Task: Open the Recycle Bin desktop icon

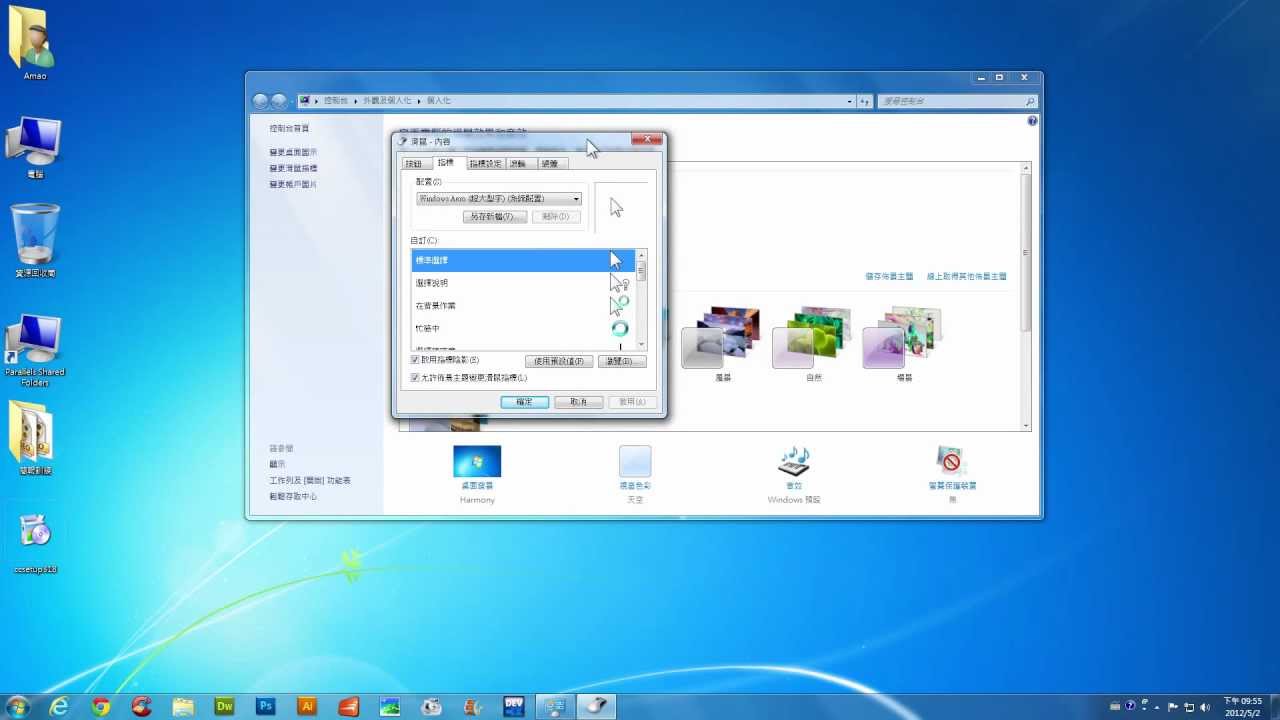Action: (x=35, y=241)
